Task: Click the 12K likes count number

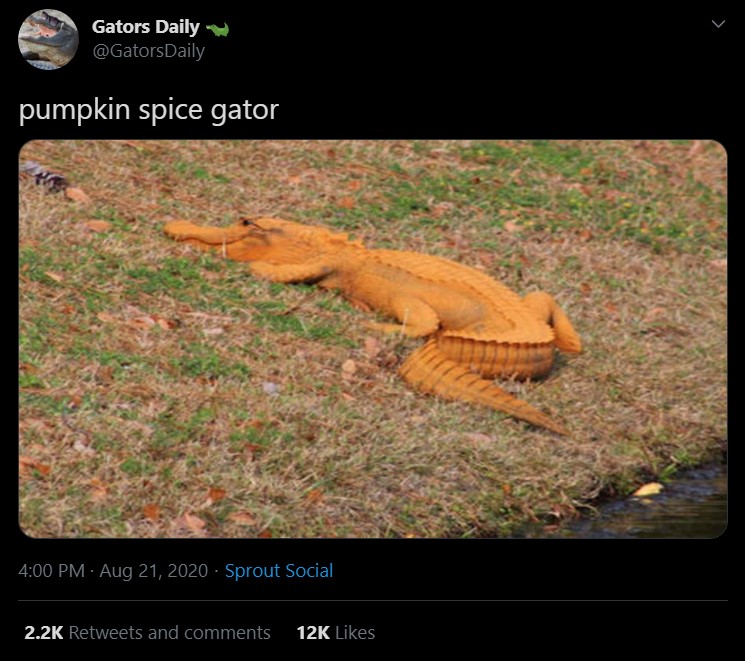Action: coord(313,633)
